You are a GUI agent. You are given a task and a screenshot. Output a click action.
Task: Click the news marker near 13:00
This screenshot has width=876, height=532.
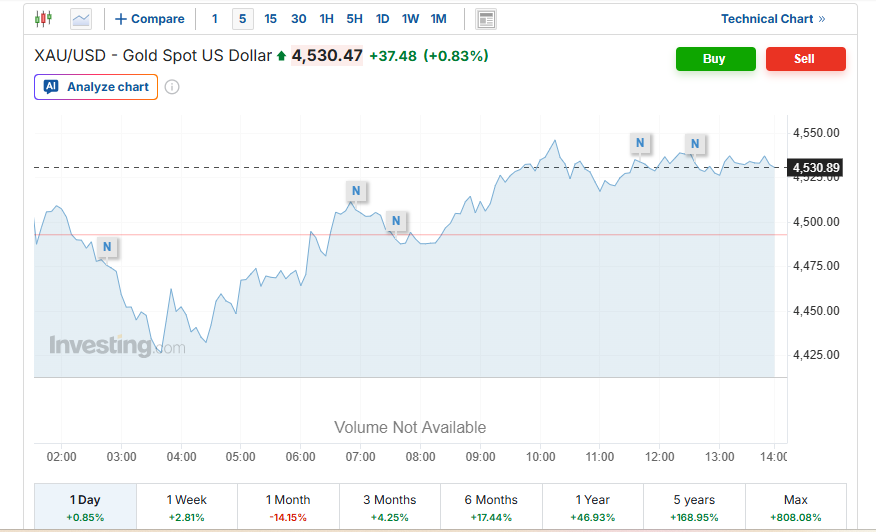(x=694, y=144)
